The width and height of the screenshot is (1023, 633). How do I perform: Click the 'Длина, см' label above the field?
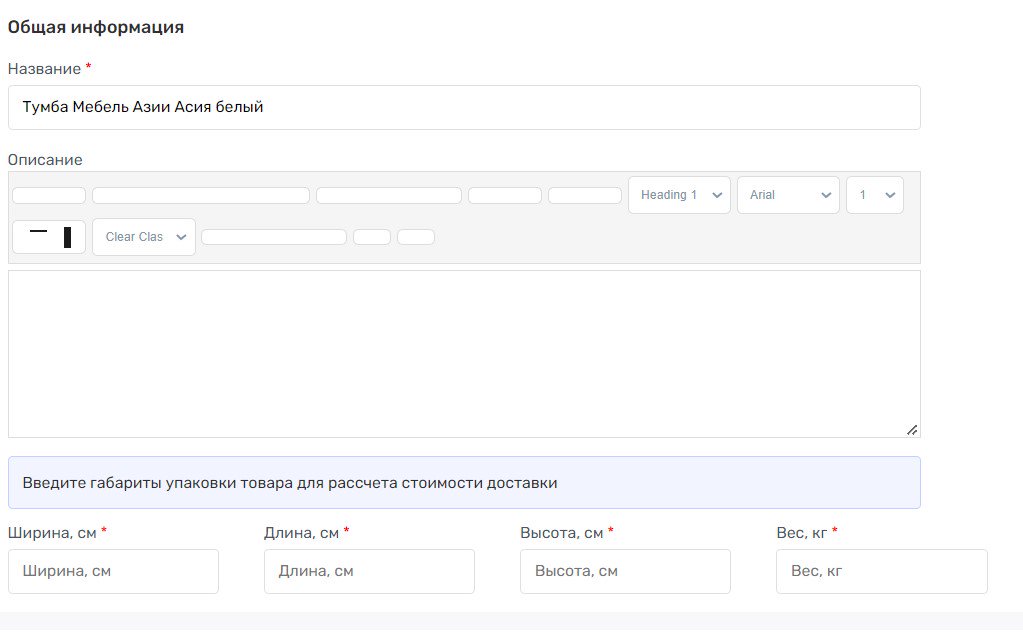[x=301, y=533]
